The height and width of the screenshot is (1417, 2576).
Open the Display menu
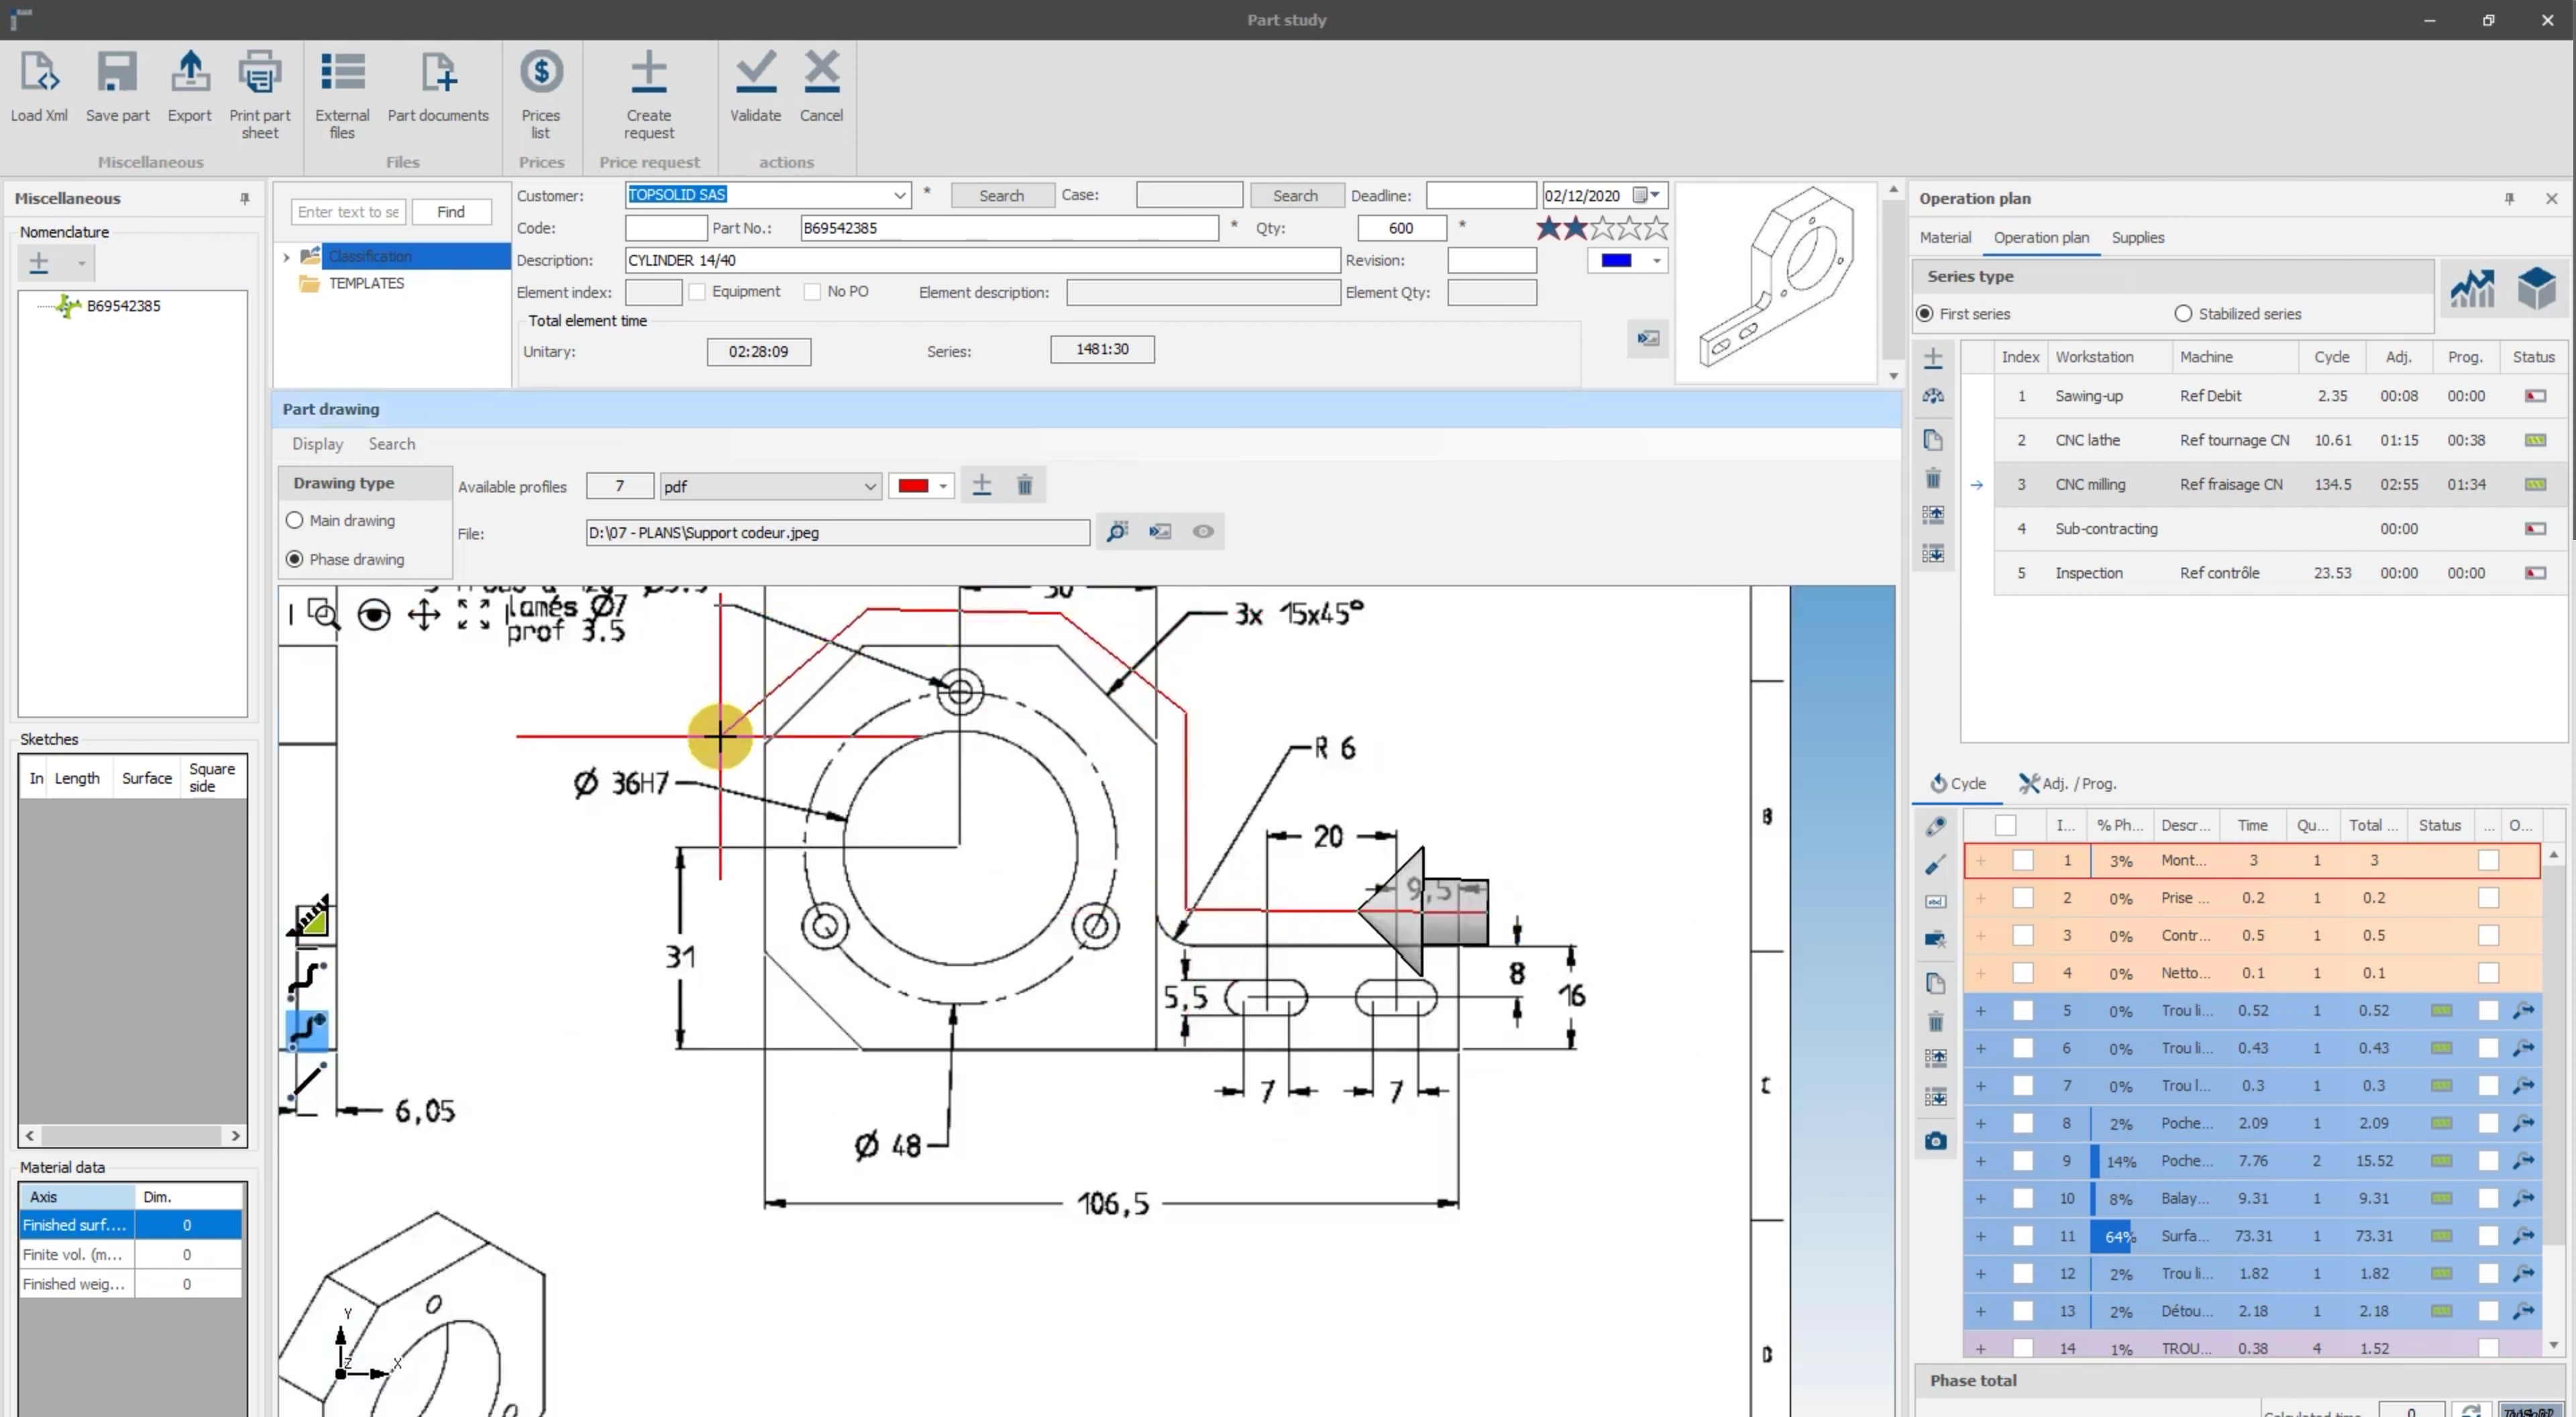coord(317,444)
